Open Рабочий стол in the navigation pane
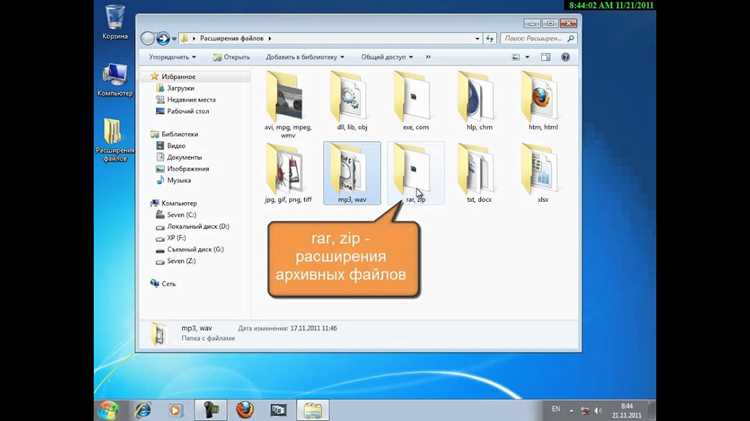The height and width of the screenshot is (421, 750). tap(188, 111)
